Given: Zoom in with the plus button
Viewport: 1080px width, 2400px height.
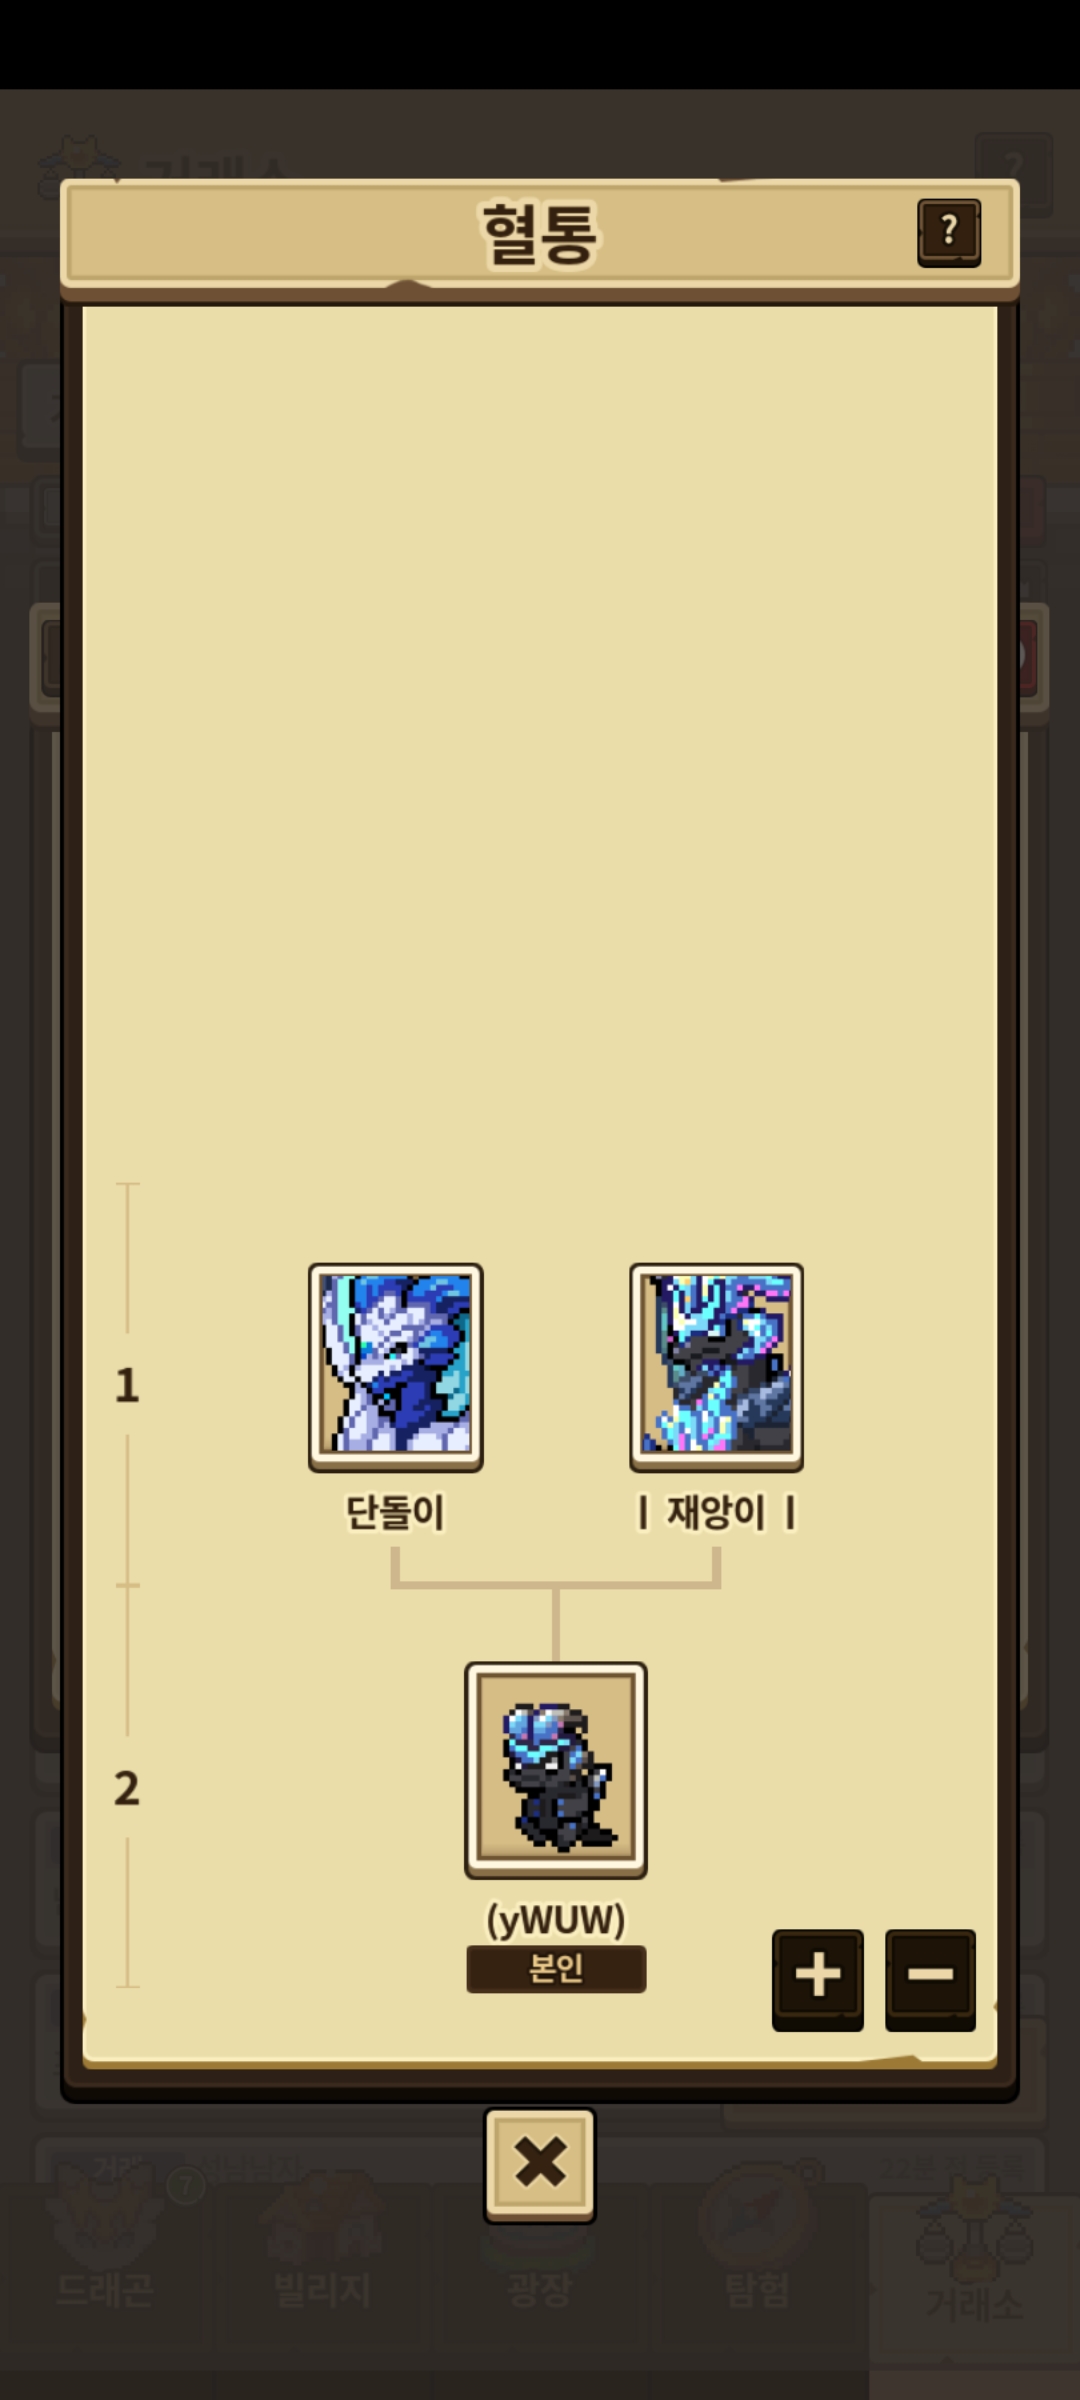Looking at the screenshot, I should coord(817,1979).
